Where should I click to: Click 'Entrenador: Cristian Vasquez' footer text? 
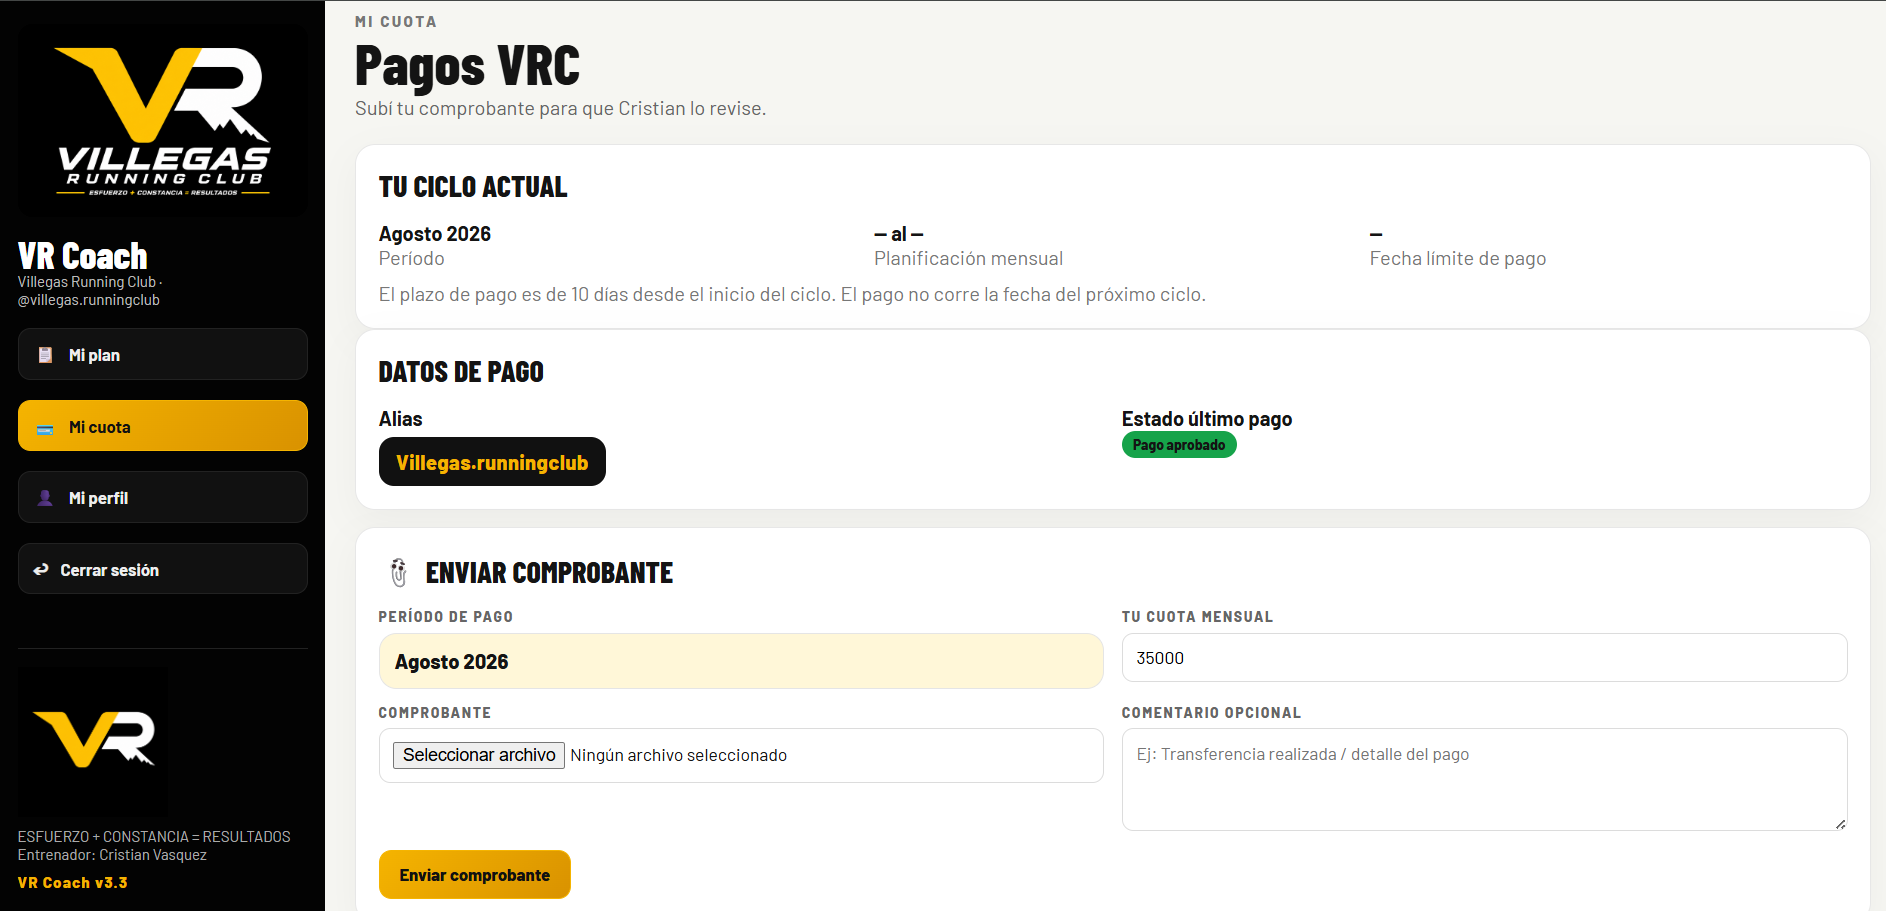112,855
